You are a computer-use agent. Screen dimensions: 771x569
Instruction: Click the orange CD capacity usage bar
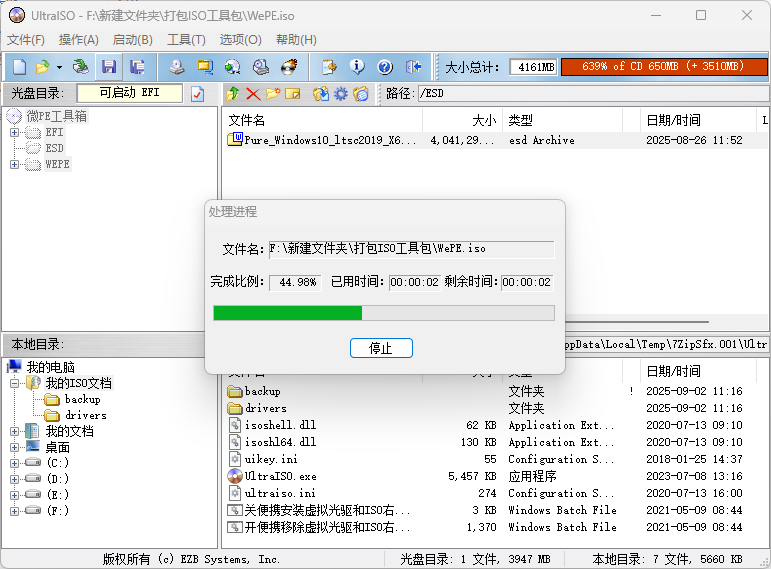[x=663, y=67]
